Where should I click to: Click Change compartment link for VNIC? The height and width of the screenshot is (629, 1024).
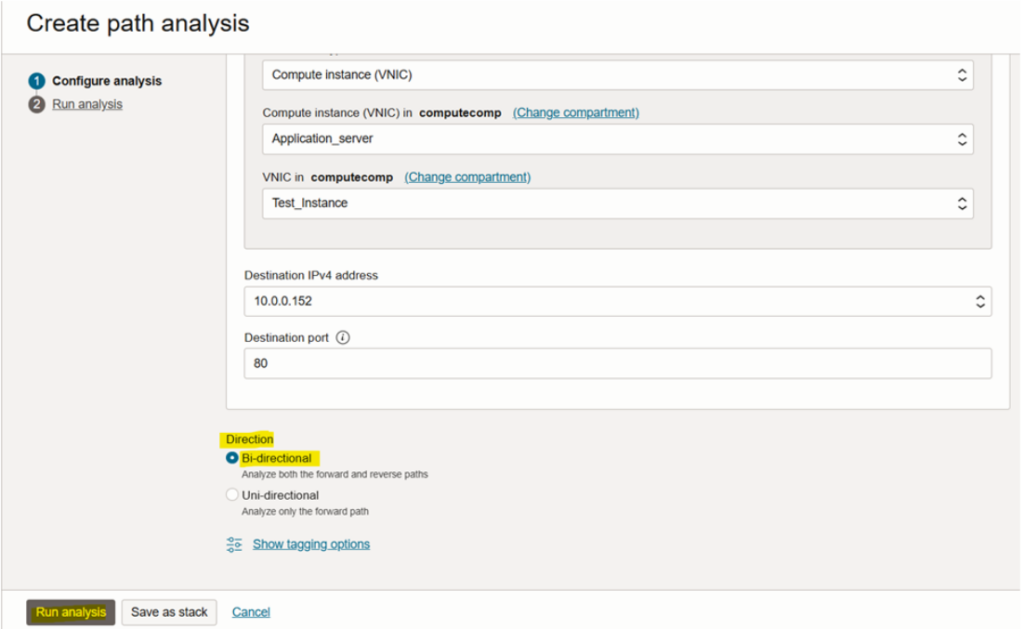click(467, 177)
